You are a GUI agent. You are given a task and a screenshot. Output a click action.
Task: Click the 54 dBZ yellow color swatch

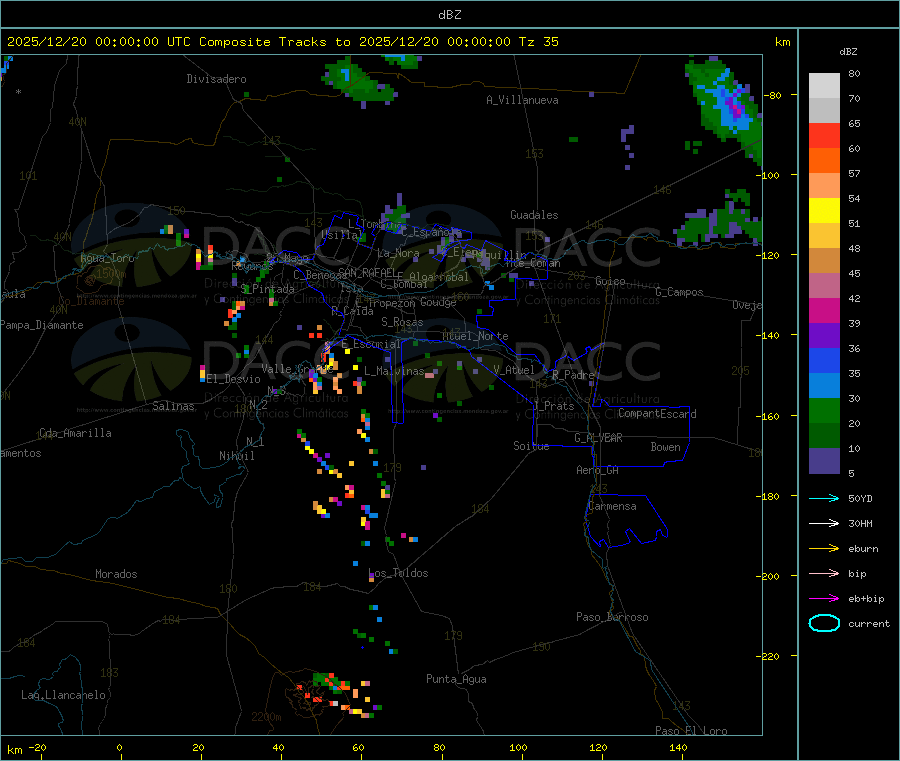[824, 211]
